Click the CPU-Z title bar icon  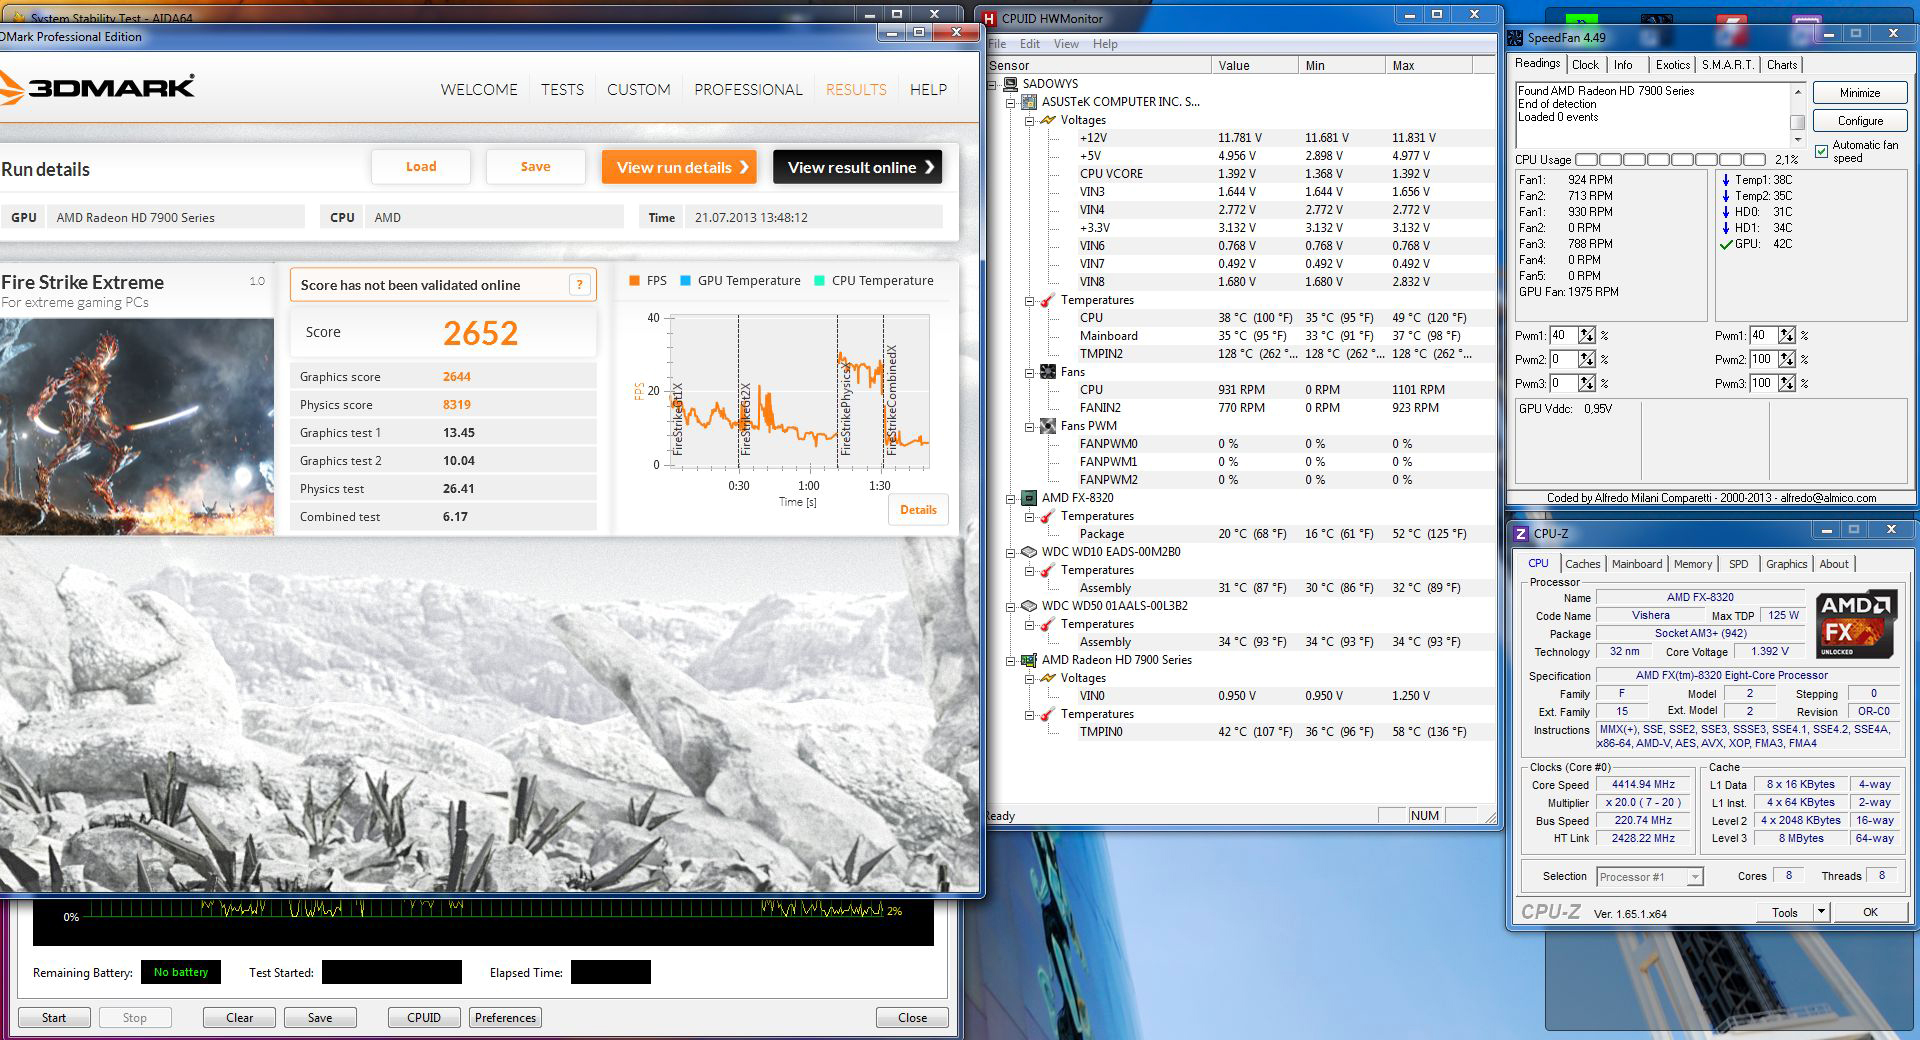(1521, 534)
